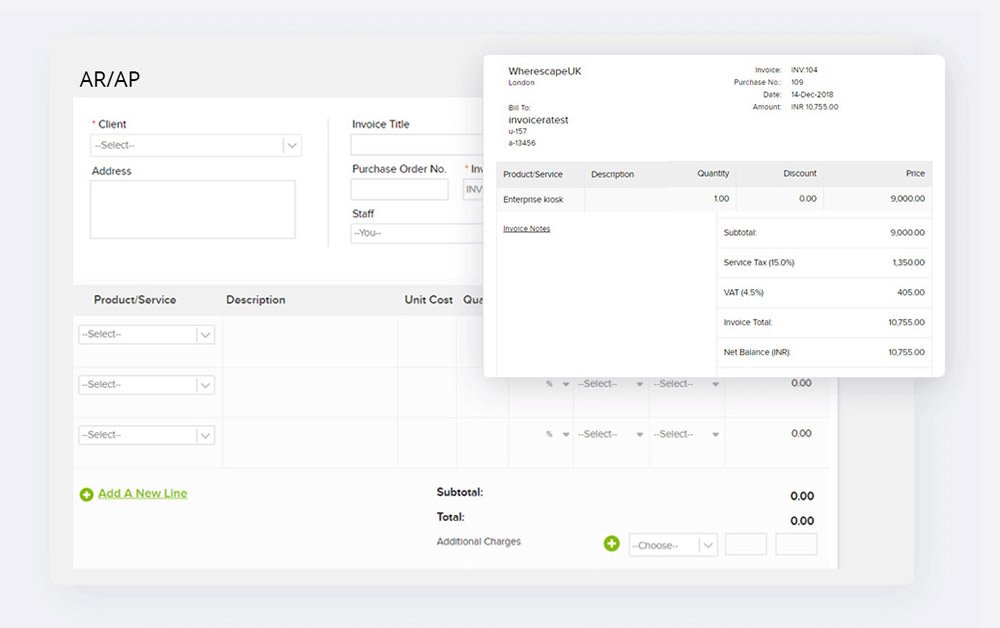Click the Unit Cost column header
This screenshot has height=628, width=1000.
[x=428, y=300]
